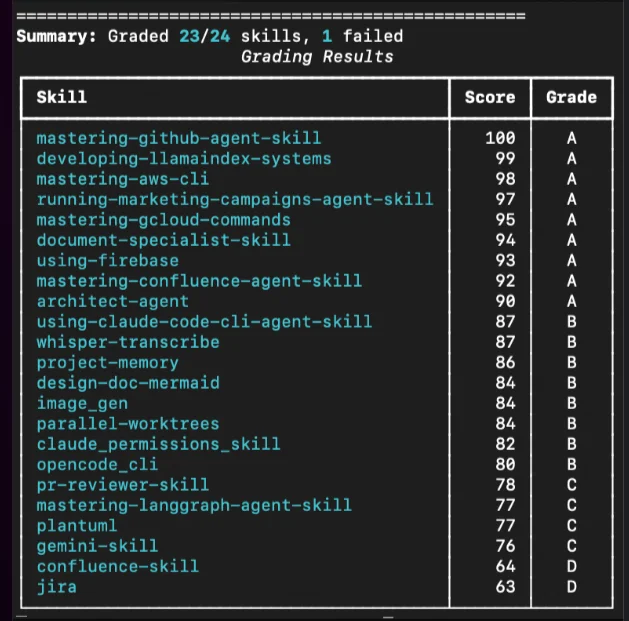Click the Score column header
The height and width of the screenshot is (621, 629).
490,97
